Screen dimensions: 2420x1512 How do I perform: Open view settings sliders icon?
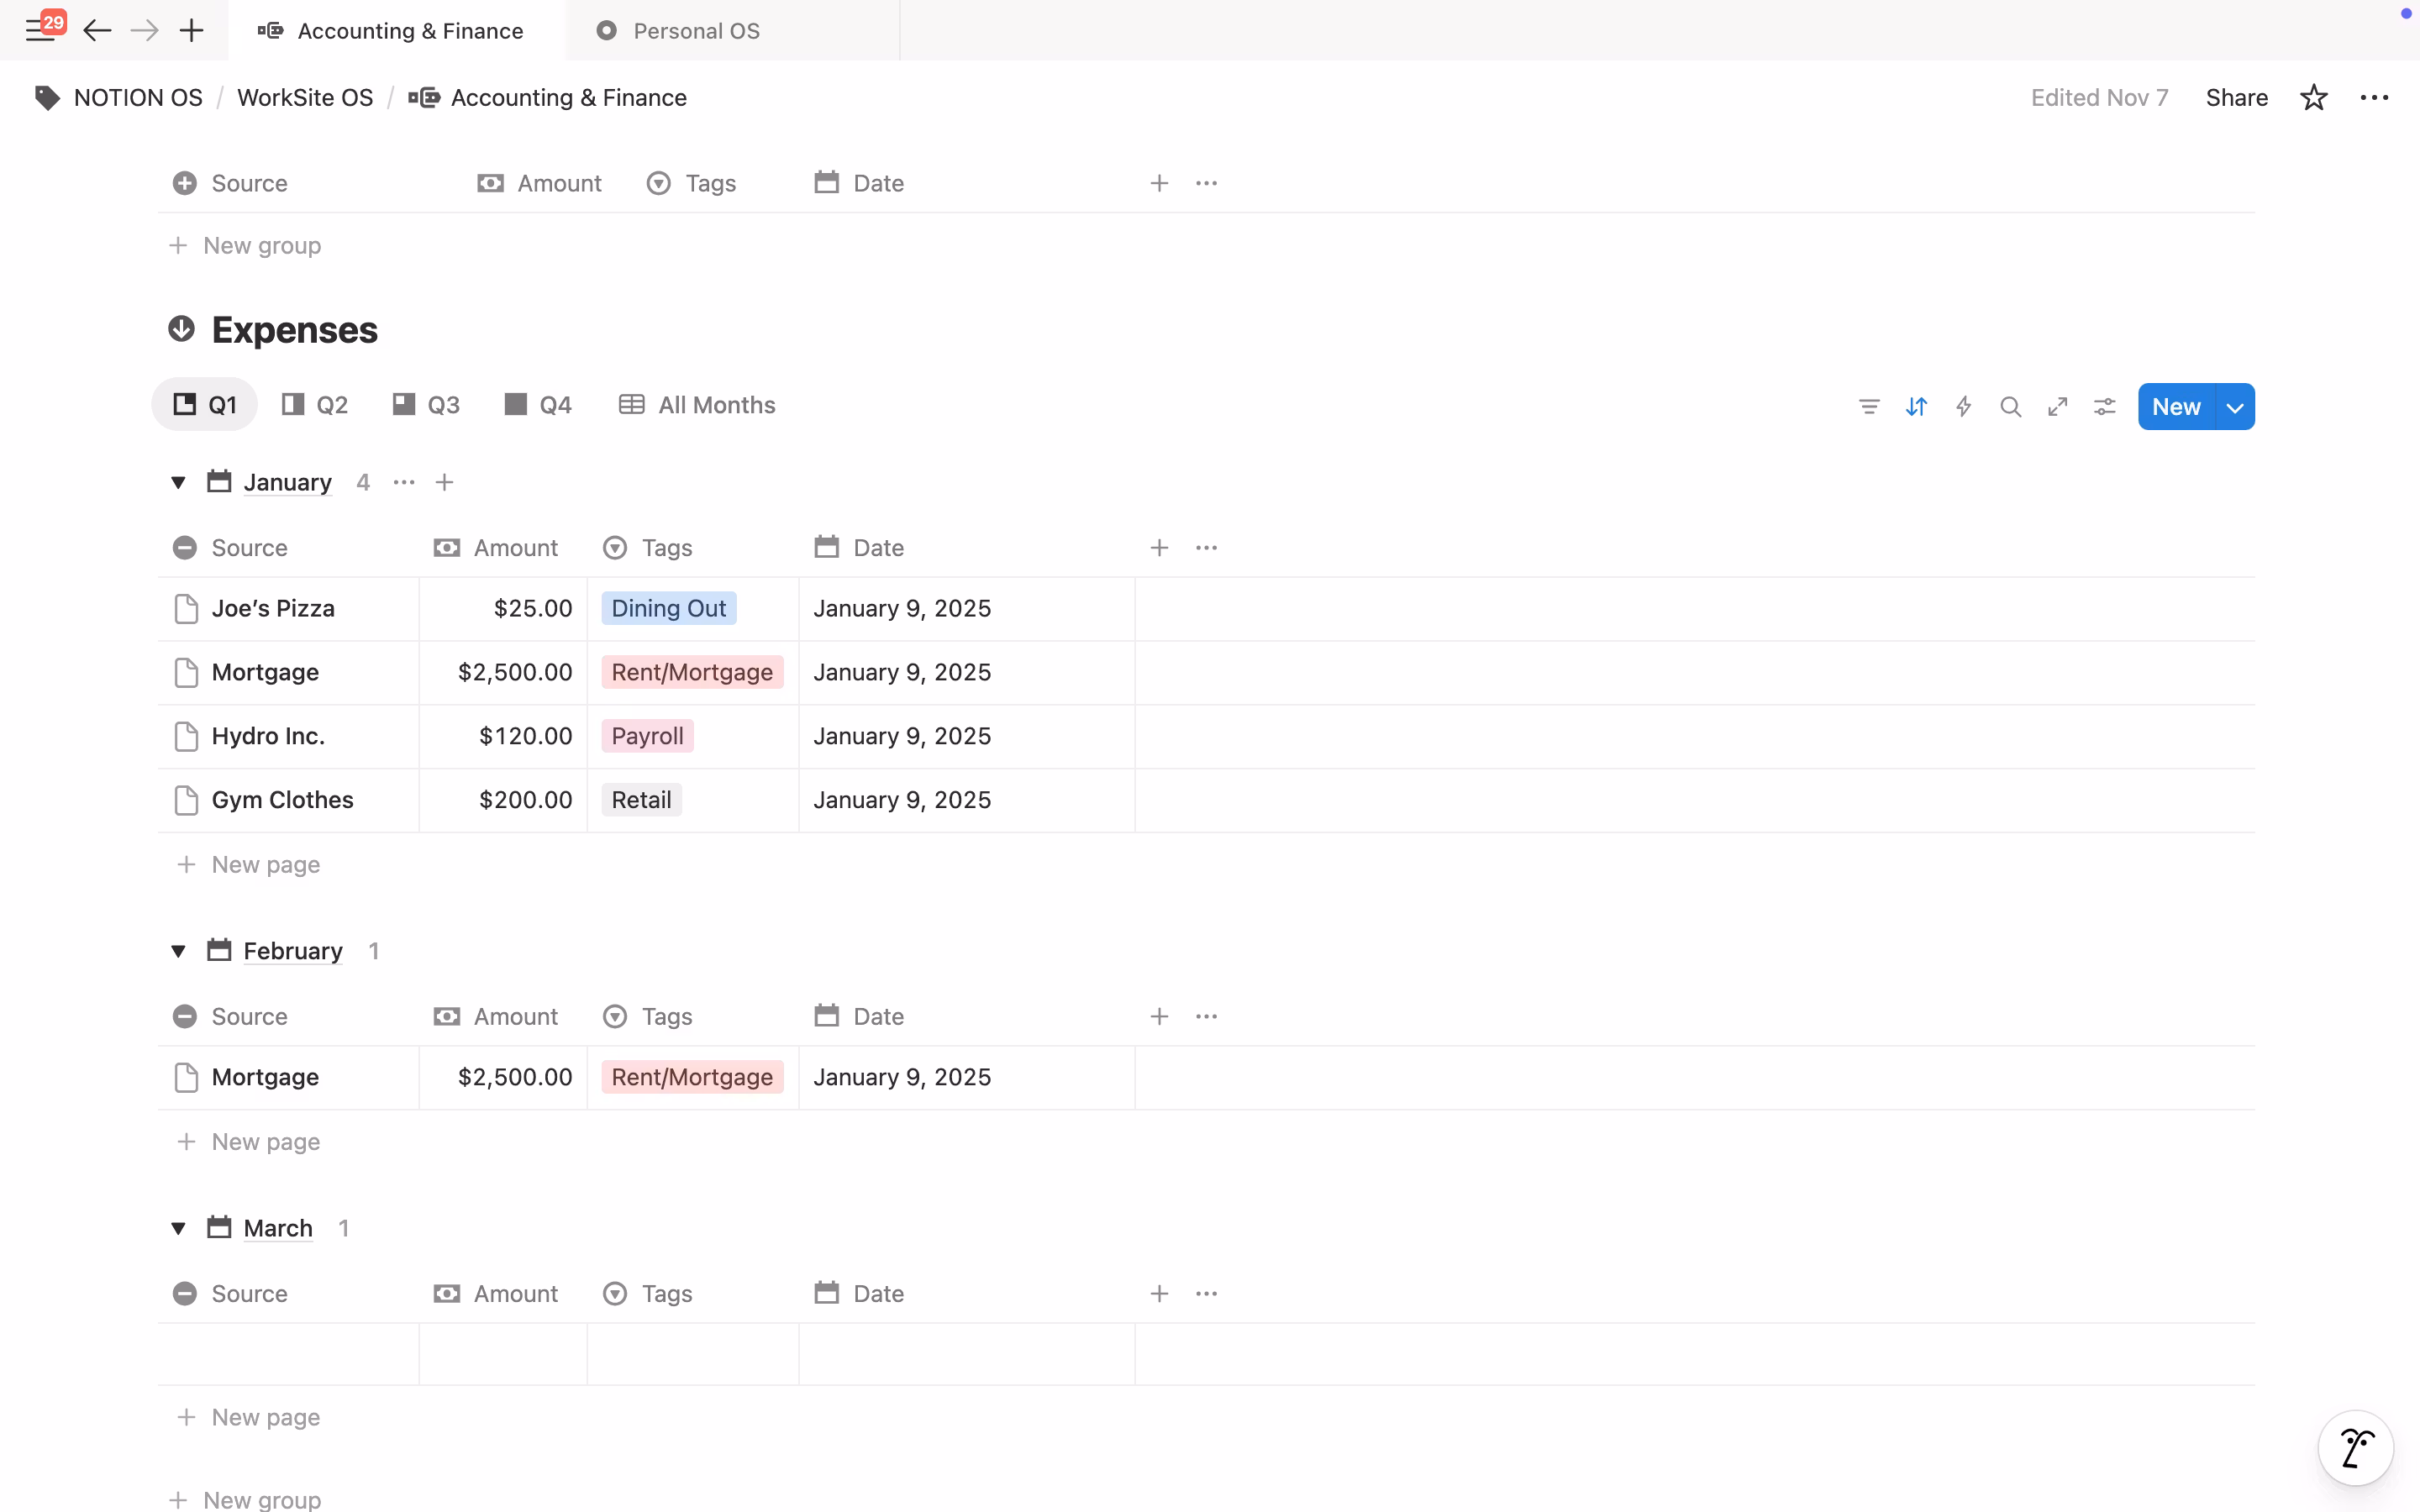click(x=2104, y=407)
